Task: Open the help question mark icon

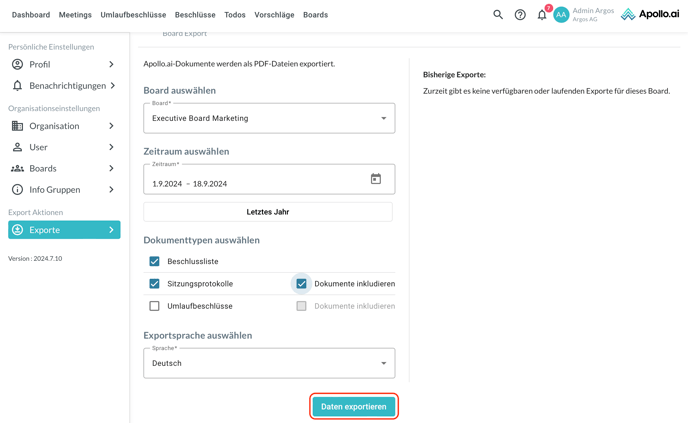Action: click(x=520, y=15)
